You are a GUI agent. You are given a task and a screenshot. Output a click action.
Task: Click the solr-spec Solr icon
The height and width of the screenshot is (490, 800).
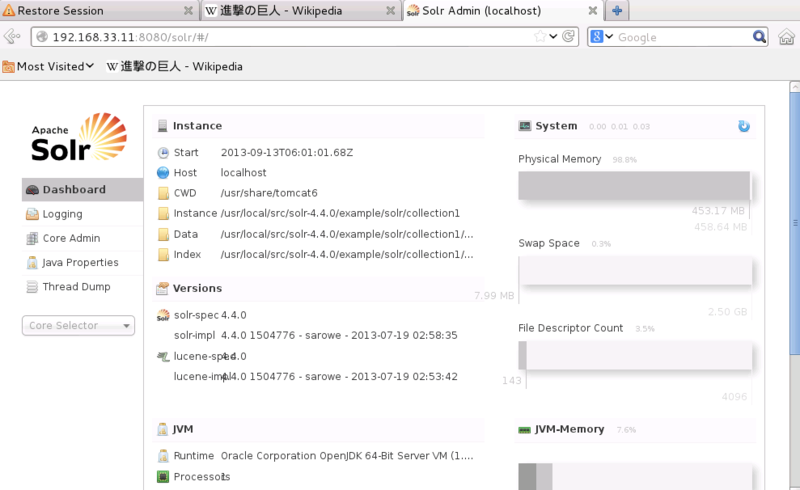point(163,315)
